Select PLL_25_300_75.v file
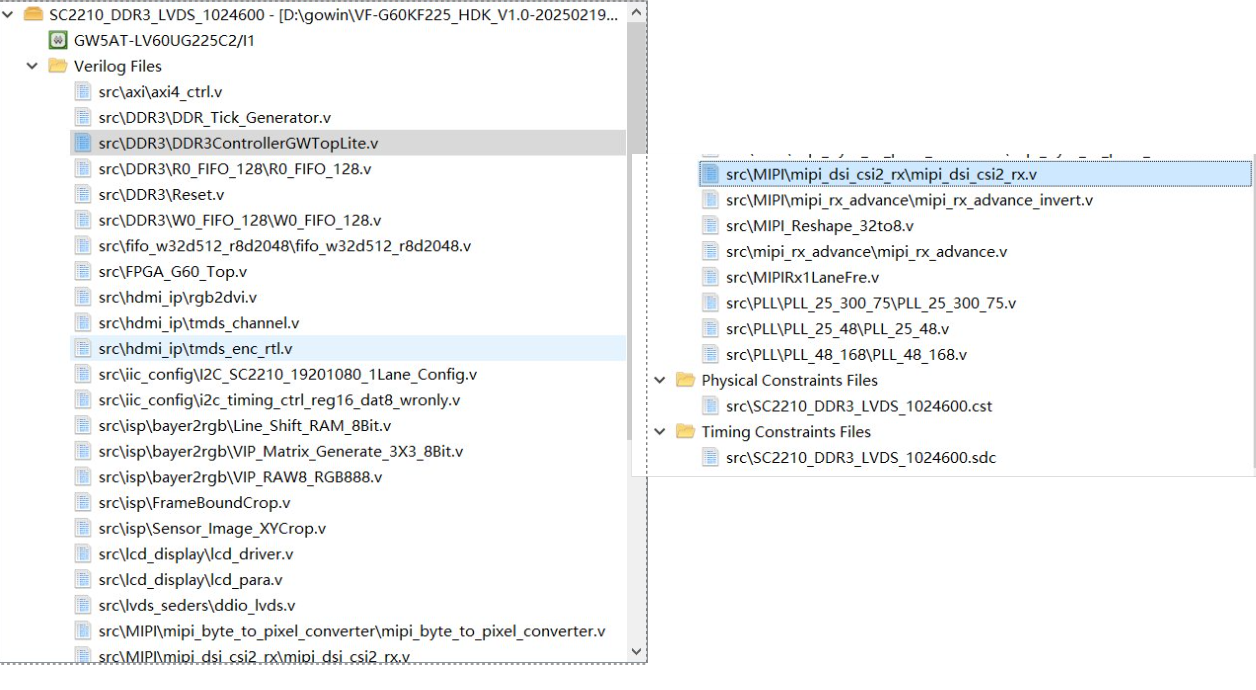 [871, 303]
